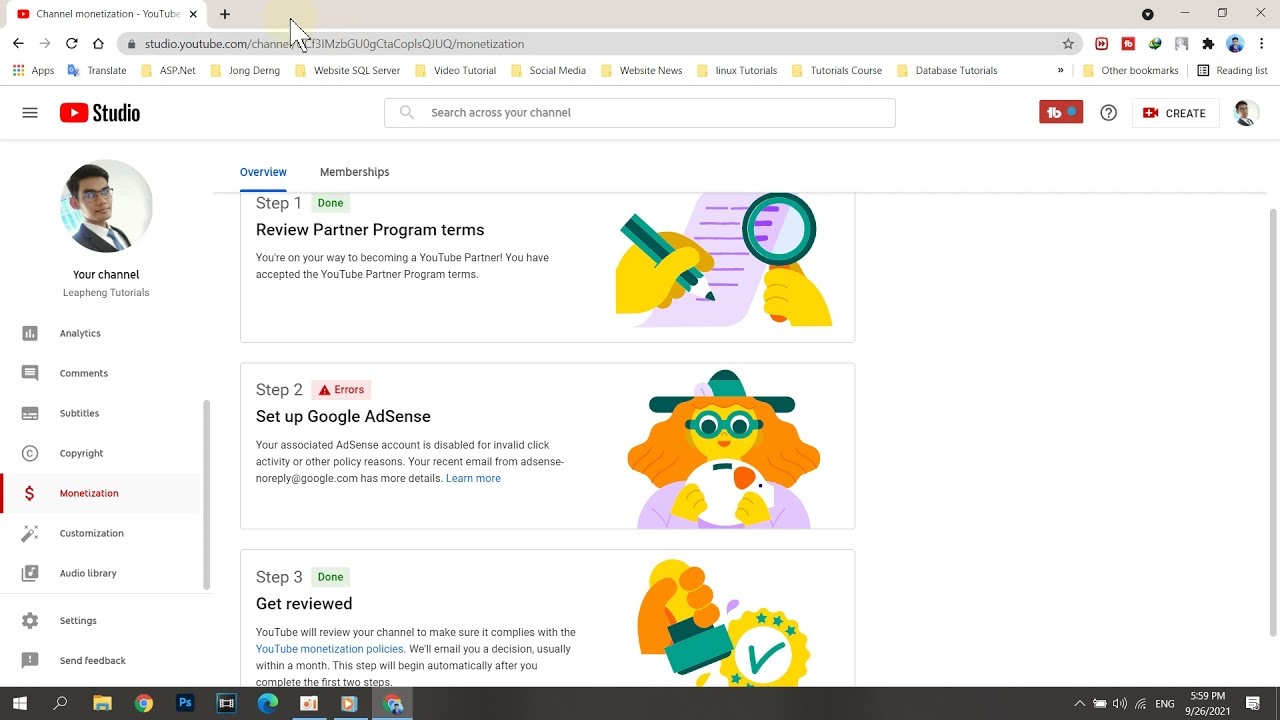Open Chrome three-dot menu
The height and width of the screenshot is (720, 1280).
click(x=1262, y=44)
